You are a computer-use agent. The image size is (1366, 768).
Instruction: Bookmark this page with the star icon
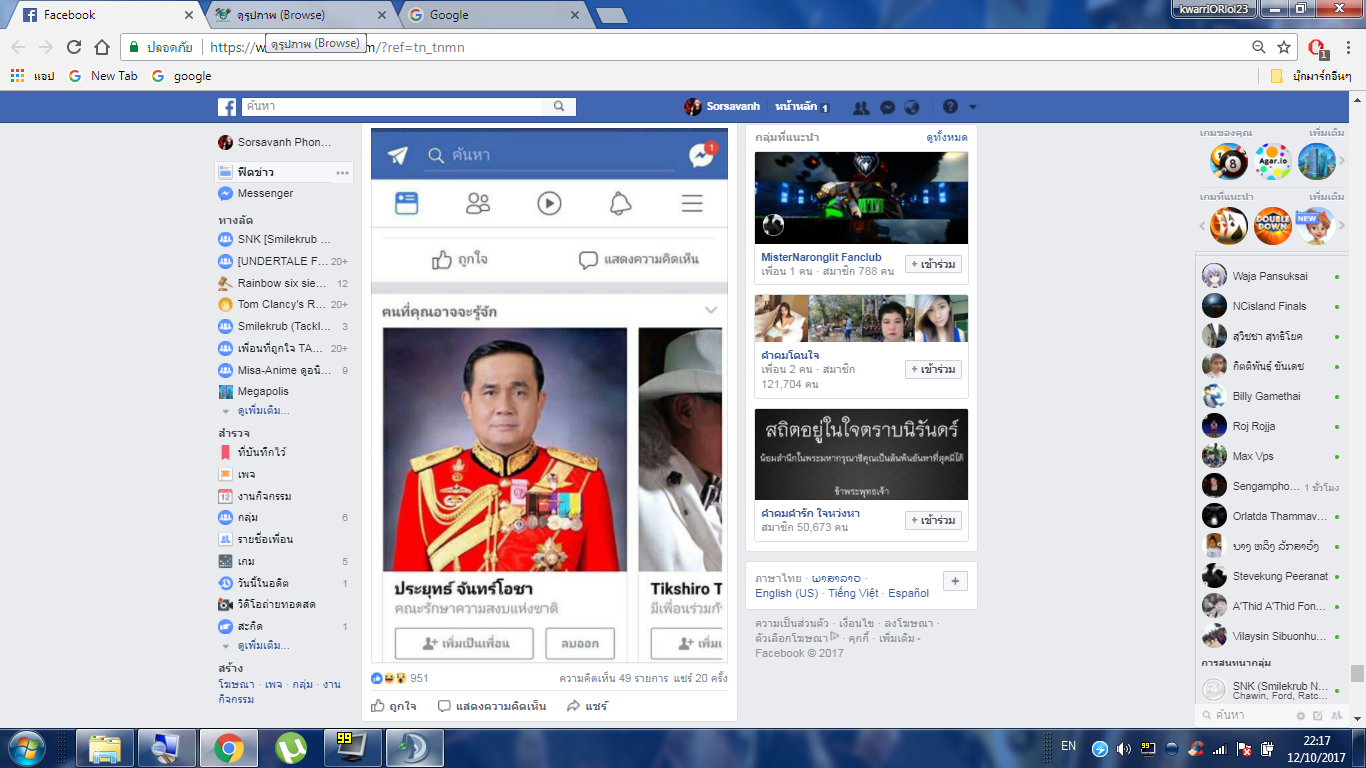click(x=1284, y=47)
